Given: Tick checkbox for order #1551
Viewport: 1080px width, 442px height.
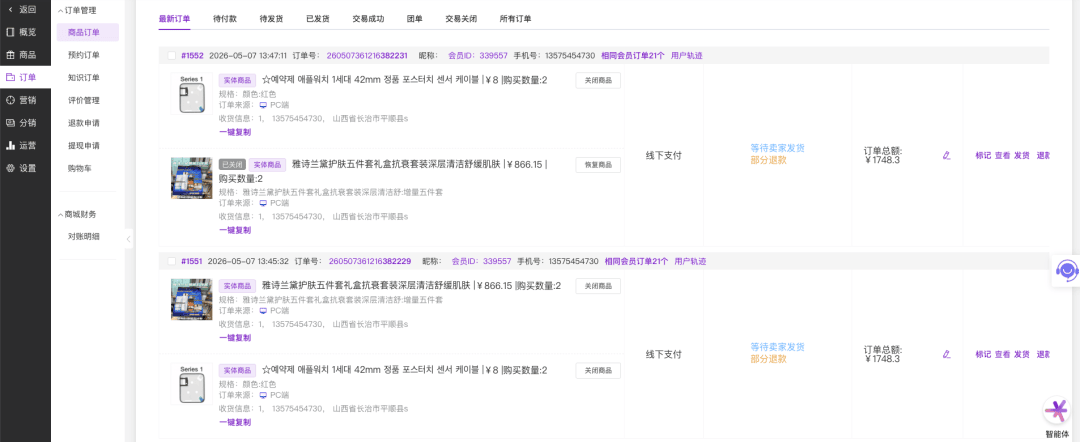Looking at the screenshot, I should [172, 262].
